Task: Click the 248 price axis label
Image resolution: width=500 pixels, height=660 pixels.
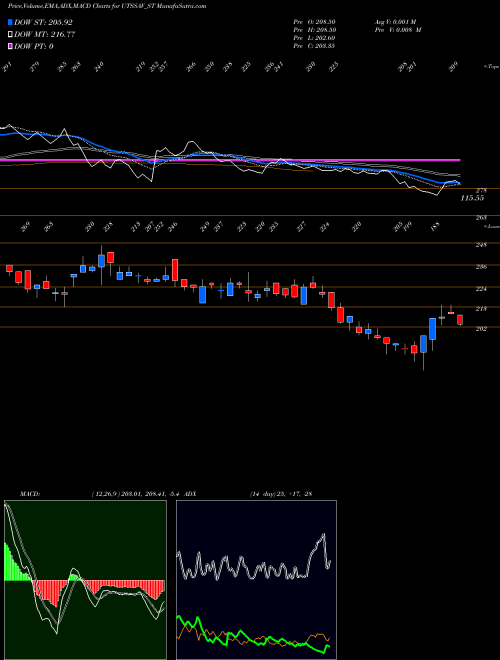Action: pos(482,245)
